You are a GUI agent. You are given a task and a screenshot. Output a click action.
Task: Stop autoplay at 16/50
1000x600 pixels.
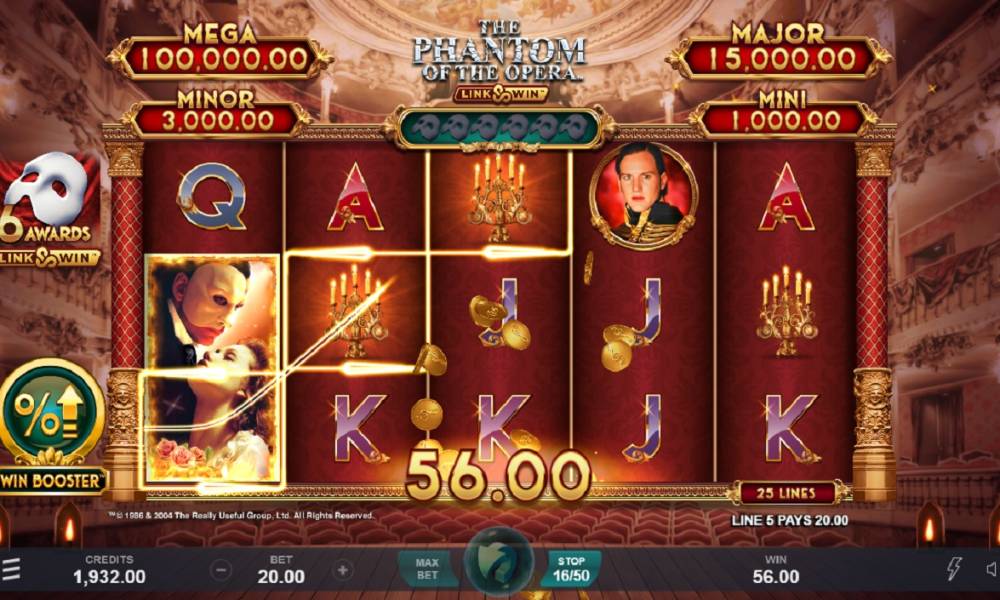point(571,569)
